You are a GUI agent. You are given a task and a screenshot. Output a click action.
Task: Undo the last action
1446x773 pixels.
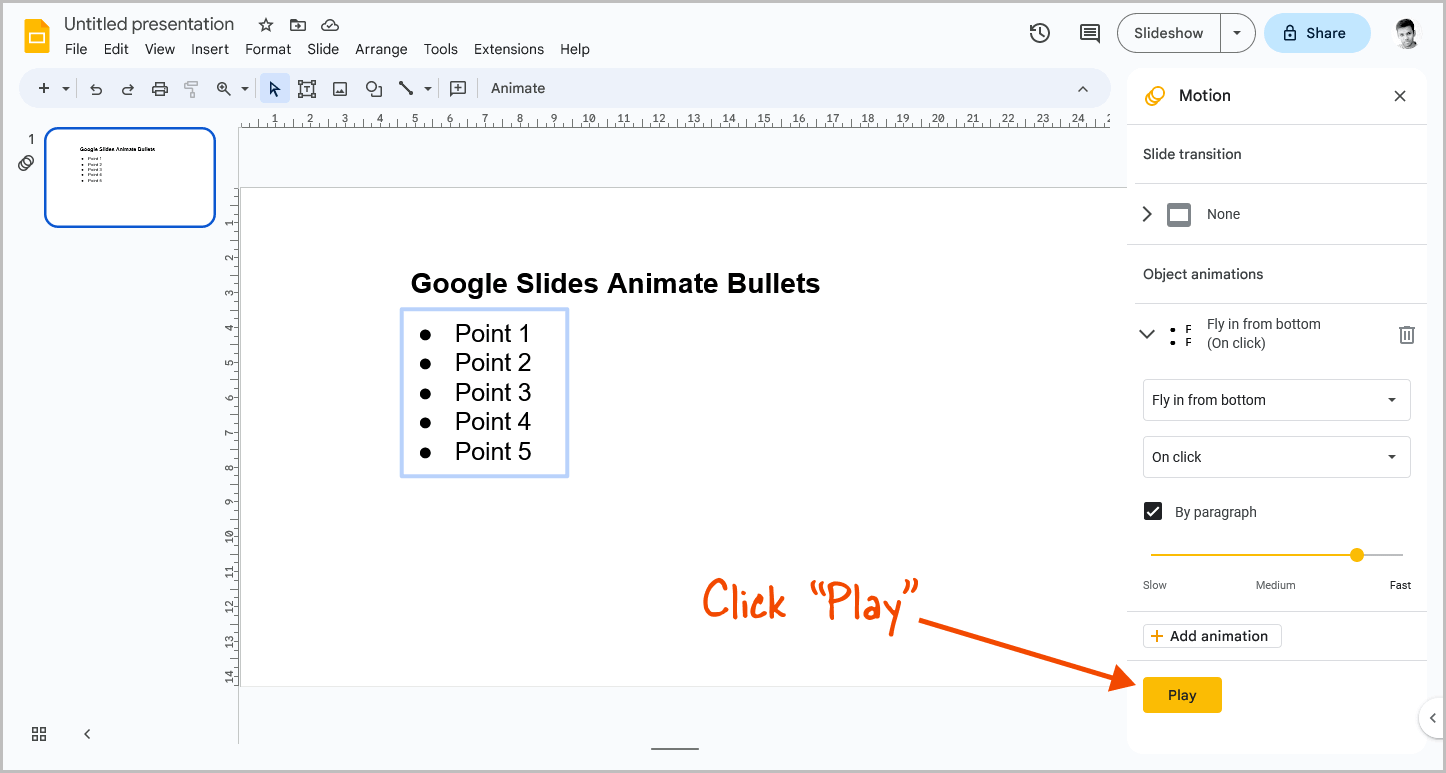[x=95, y=88]
